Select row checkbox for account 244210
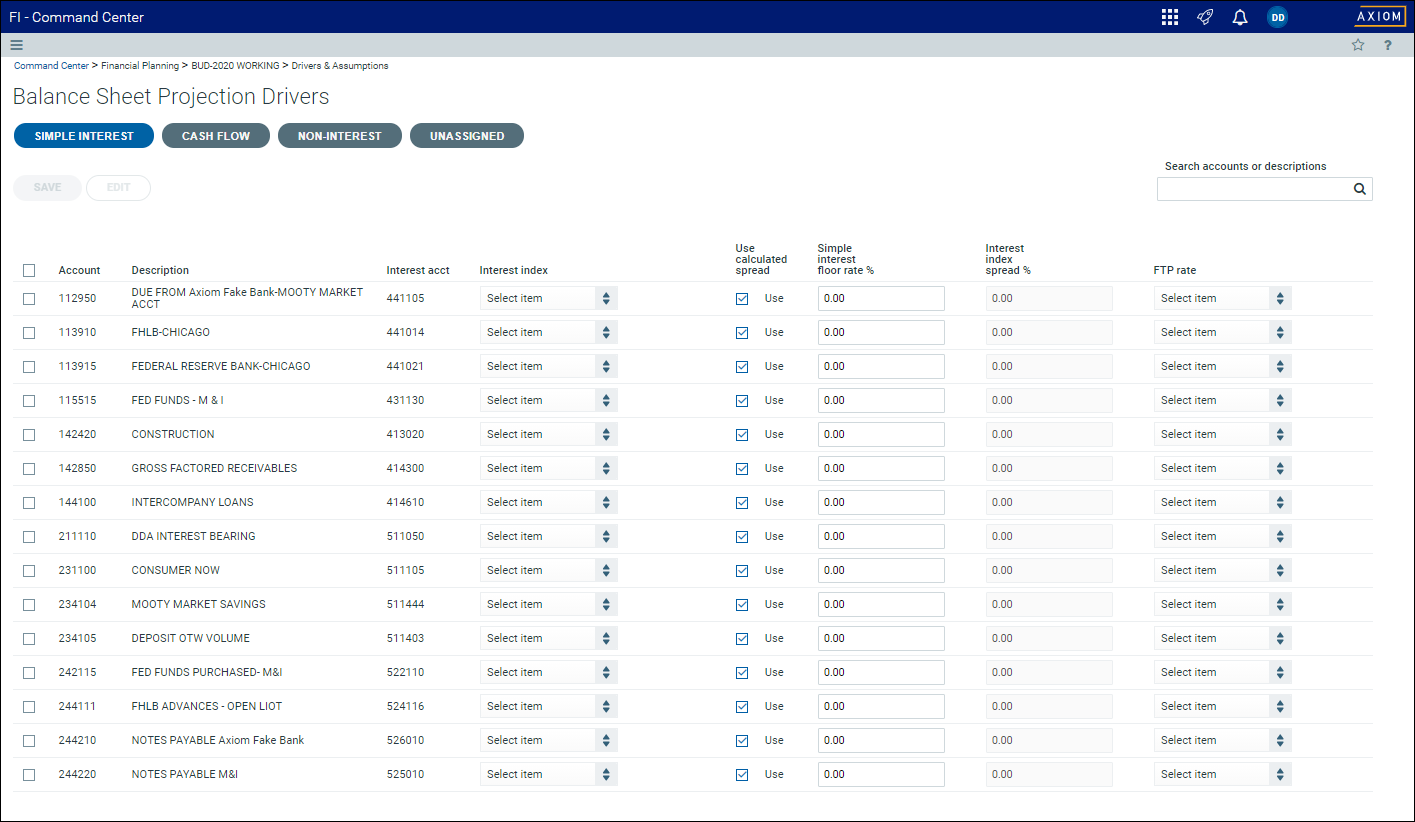 click(29, 740)
